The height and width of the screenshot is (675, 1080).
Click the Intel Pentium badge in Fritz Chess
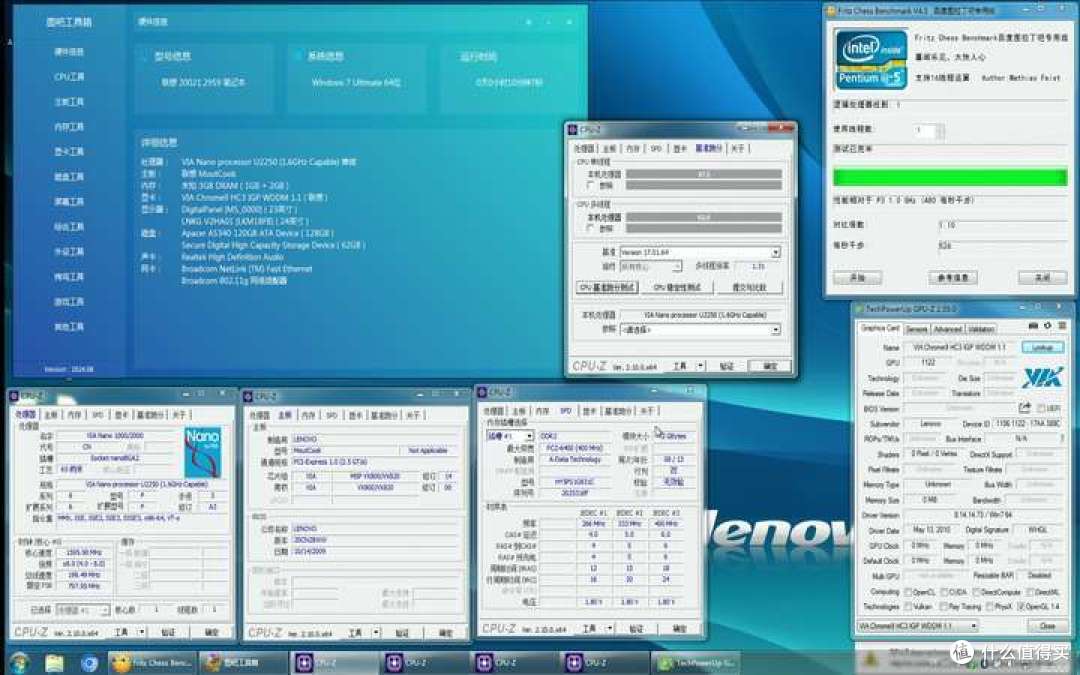click(x=871, y=59)
